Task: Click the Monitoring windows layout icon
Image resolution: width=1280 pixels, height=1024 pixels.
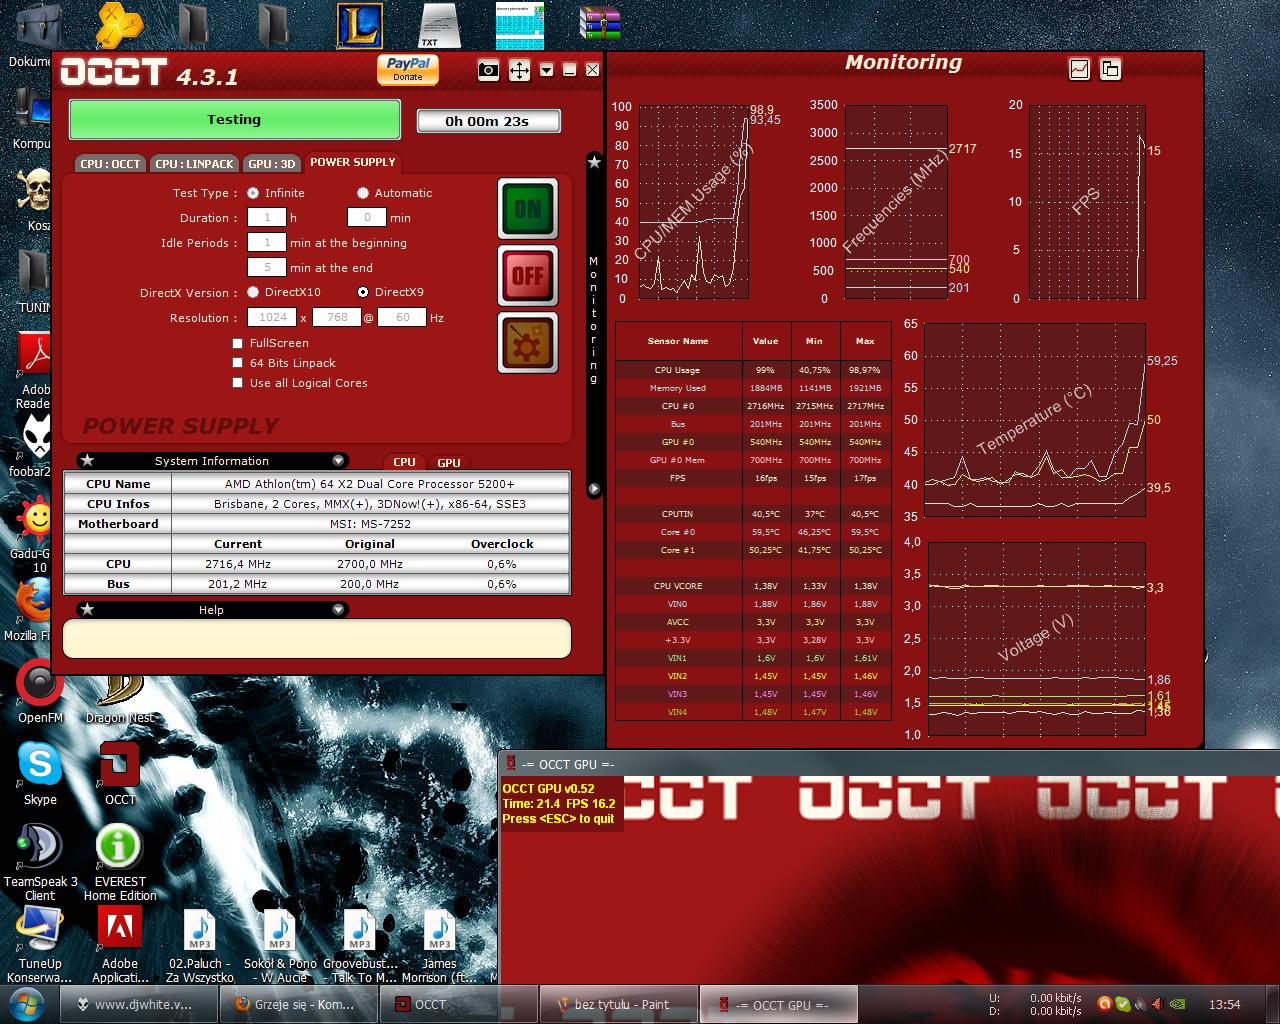Action: 1110,69
